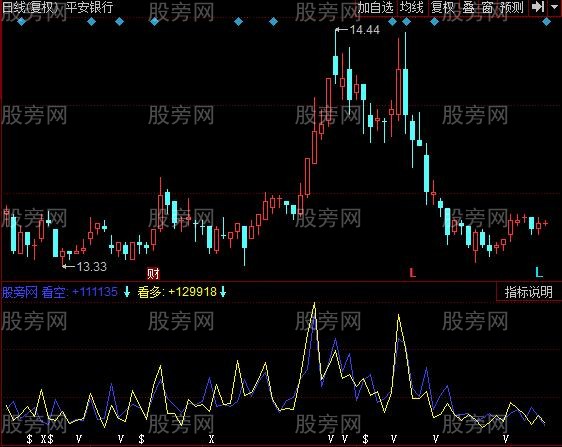This screenshot has width=562, height=447.
Task: Click the 窗 window button
Action: [x=487, y=7]
